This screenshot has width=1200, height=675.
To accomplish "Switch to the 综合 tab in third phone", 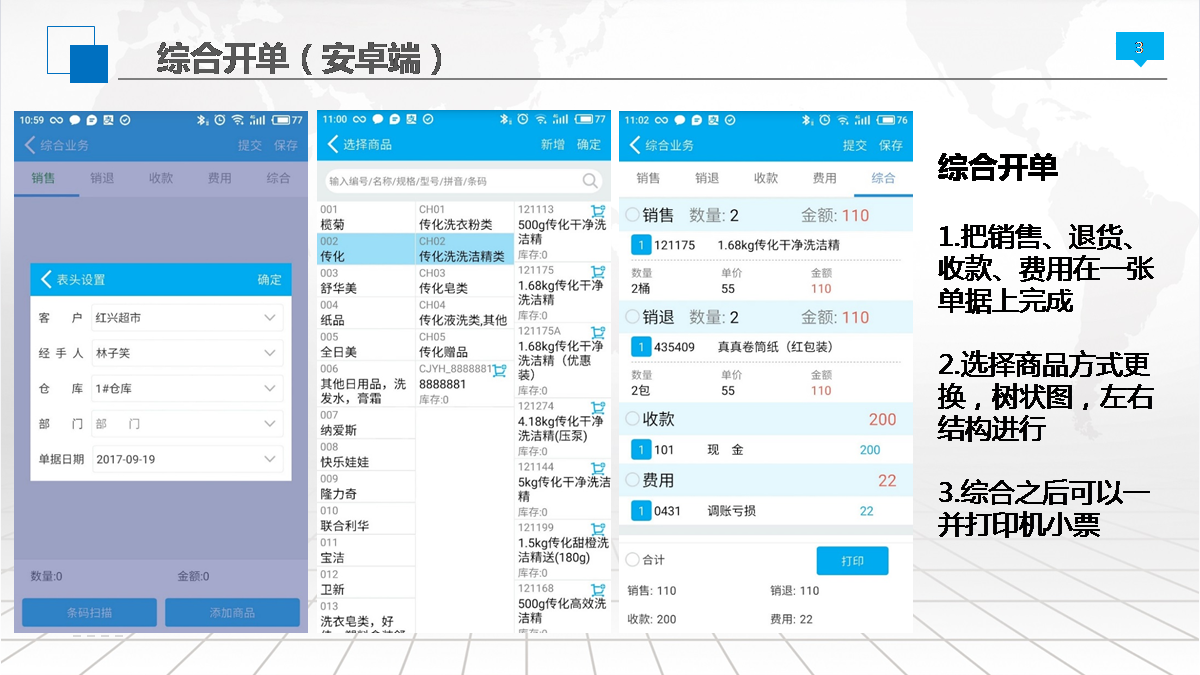I will coord(883,178).
